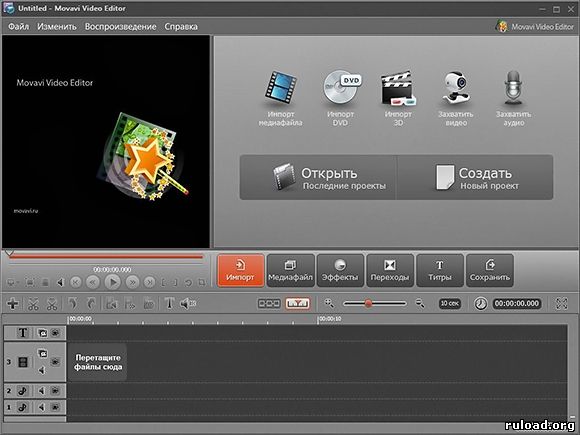Viewport: 580px width, 435px height.
Task: Click the first scissors split icon
Action: click(x=33, y=304)
